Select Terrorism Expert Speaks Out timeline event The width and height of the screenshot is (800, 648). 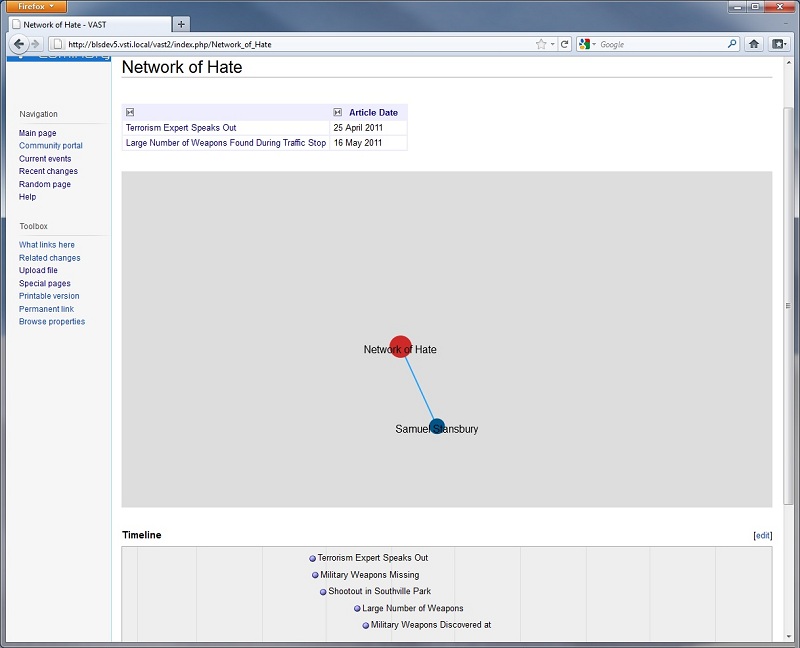click(x=369, y=558)
